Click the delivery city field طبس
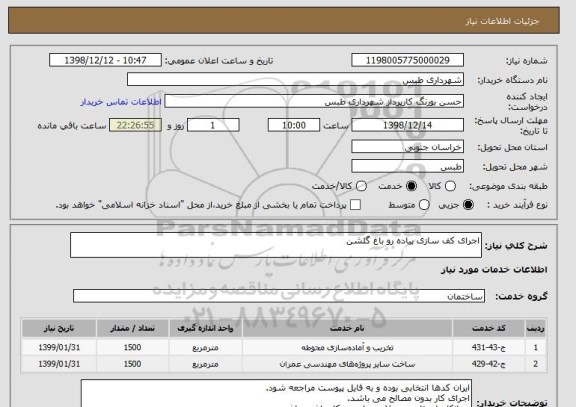Image resolution: width=576 pixels, height=407 pixels. (407, 166)
